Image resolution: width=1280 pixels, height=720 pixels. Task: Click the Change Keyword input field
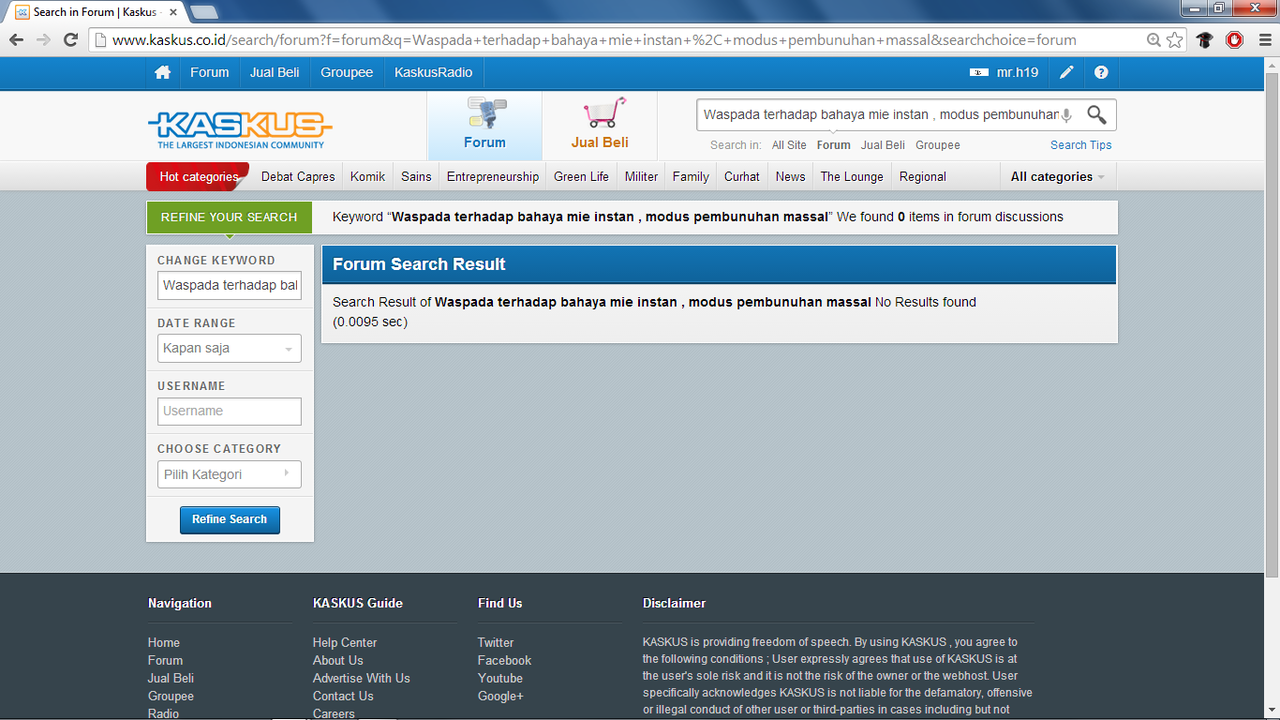pos(229,285)
